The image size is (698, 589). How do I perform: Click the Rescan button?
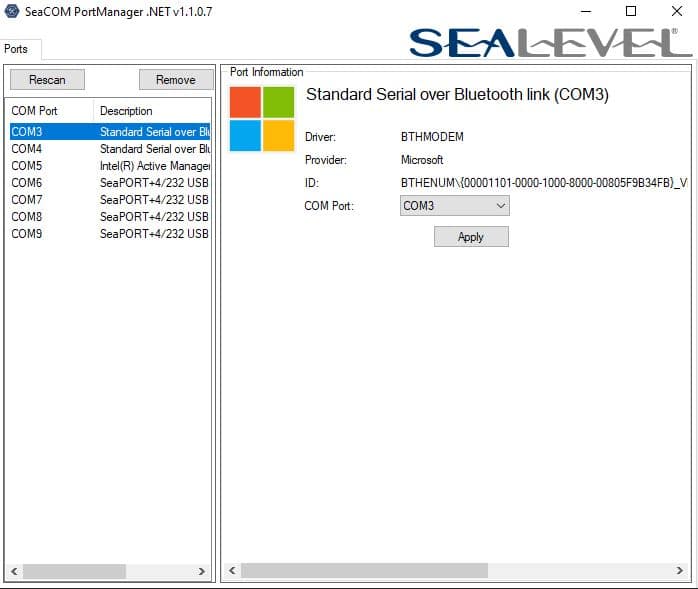coord(47,80)
